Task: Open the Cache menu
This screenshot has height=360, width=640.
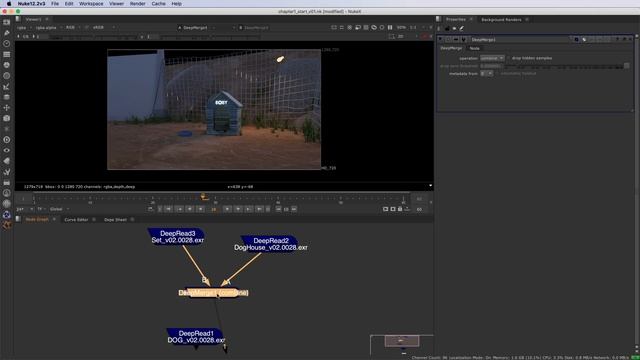Action: tap(158, 4)
